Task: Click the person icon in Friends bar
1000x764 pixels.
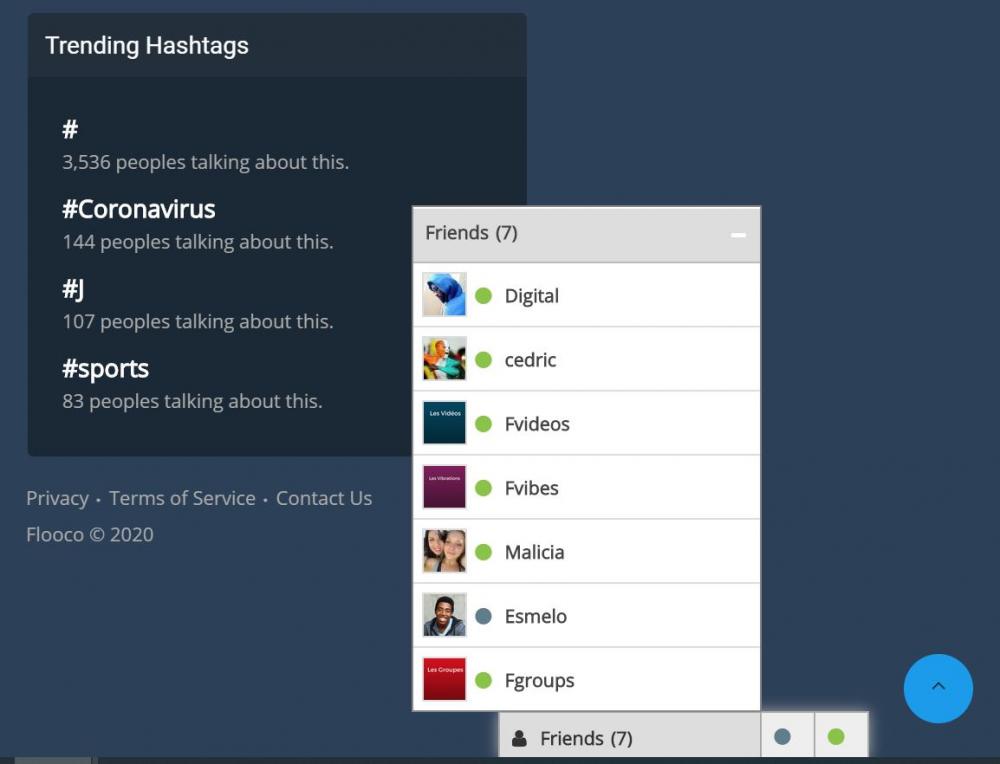Action: [519, 739]
